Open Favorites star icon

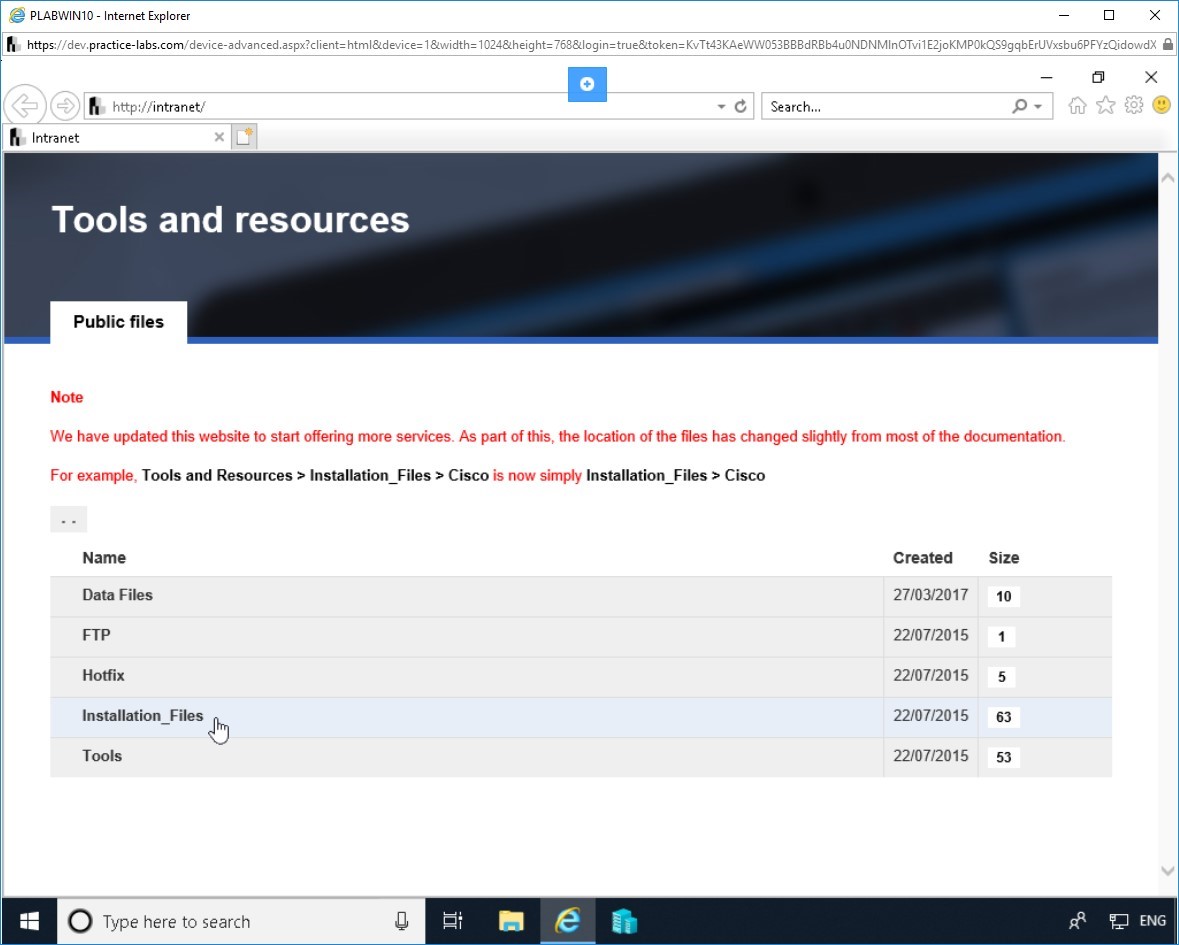coord(1105,105)
